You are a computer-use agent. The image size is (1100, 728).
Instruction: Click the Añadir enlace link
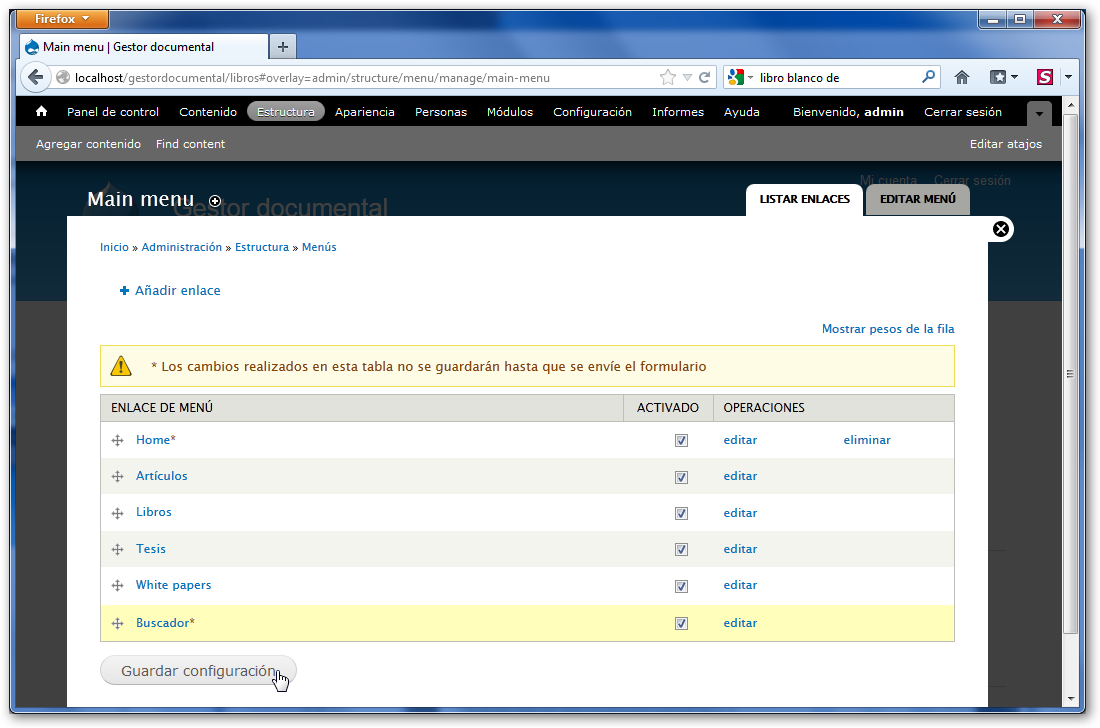pos(177,291)
